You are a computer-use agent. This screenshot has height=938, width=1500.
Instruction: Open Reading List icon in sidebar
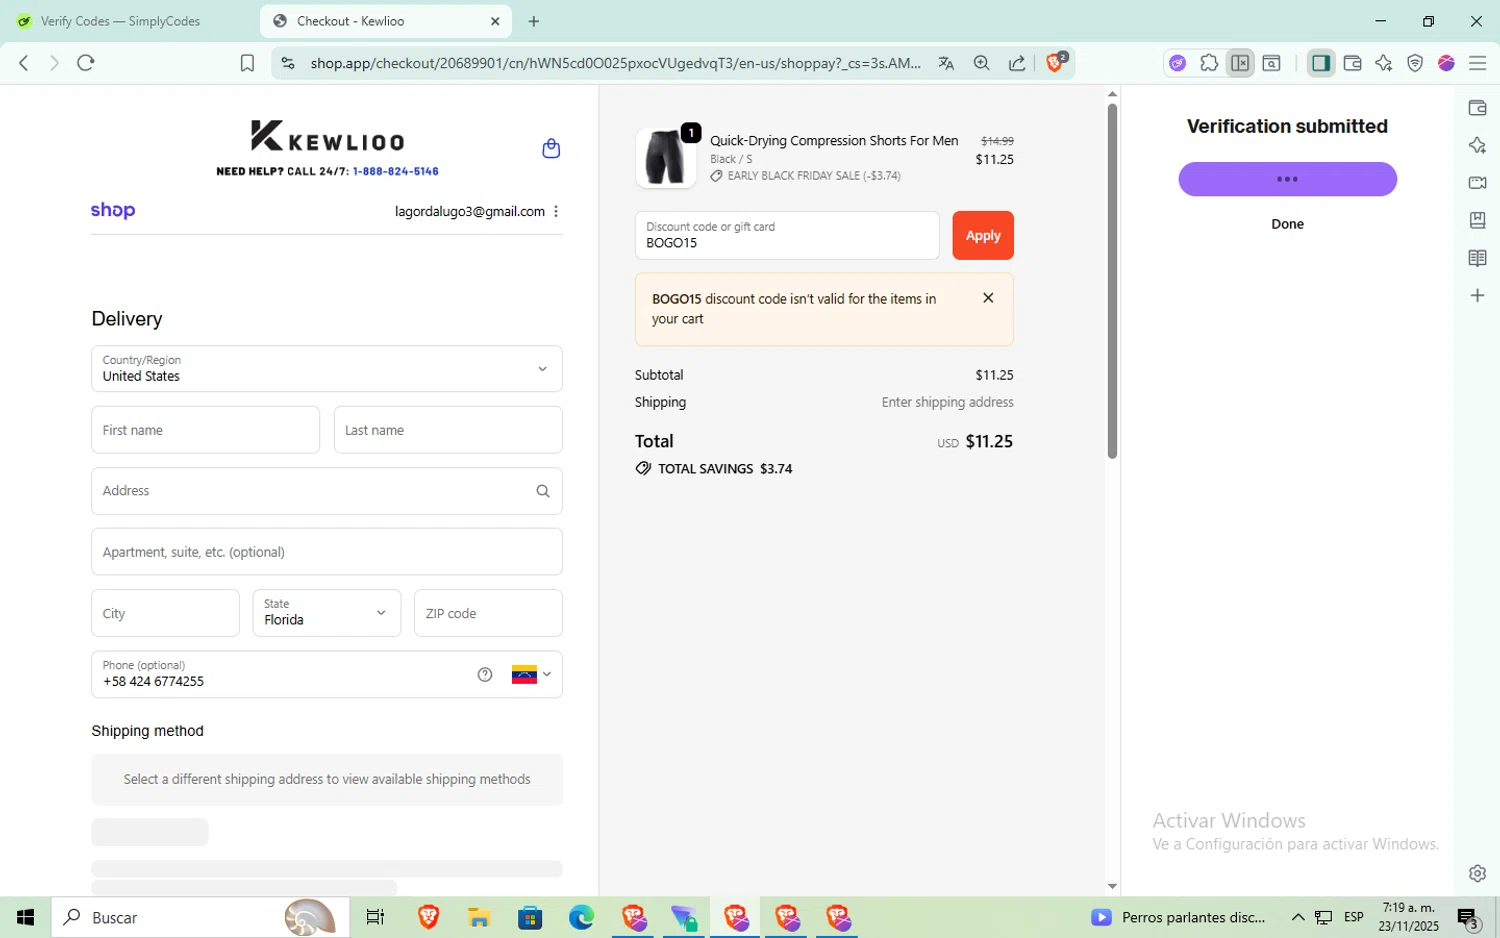1477,258
